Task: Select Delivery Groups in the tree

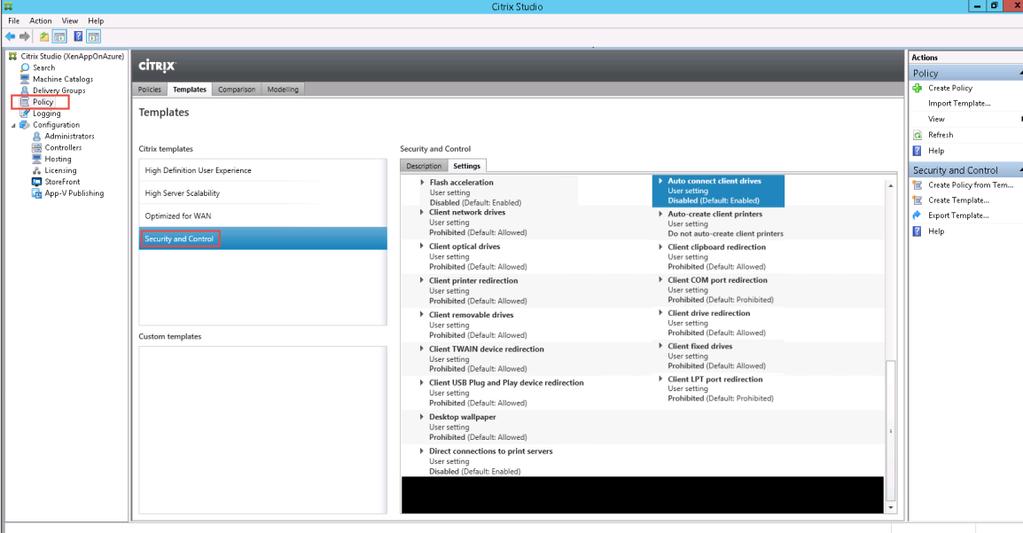Action: 59,91
